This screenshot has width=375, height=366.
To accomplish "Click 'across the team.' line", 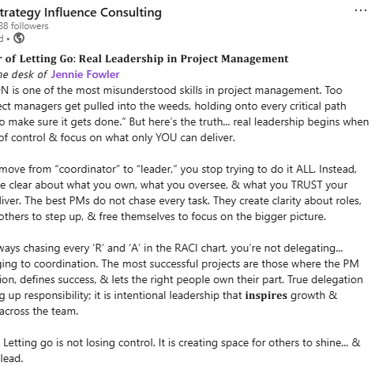I will (39, 311).
